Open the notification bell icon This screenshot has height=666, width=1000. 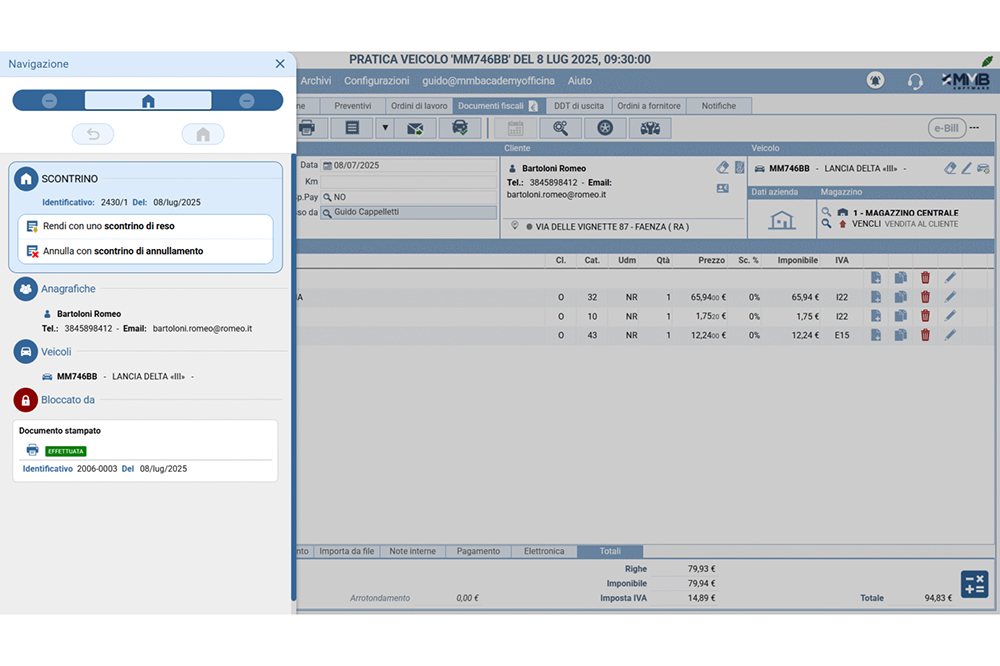[876, 81]
